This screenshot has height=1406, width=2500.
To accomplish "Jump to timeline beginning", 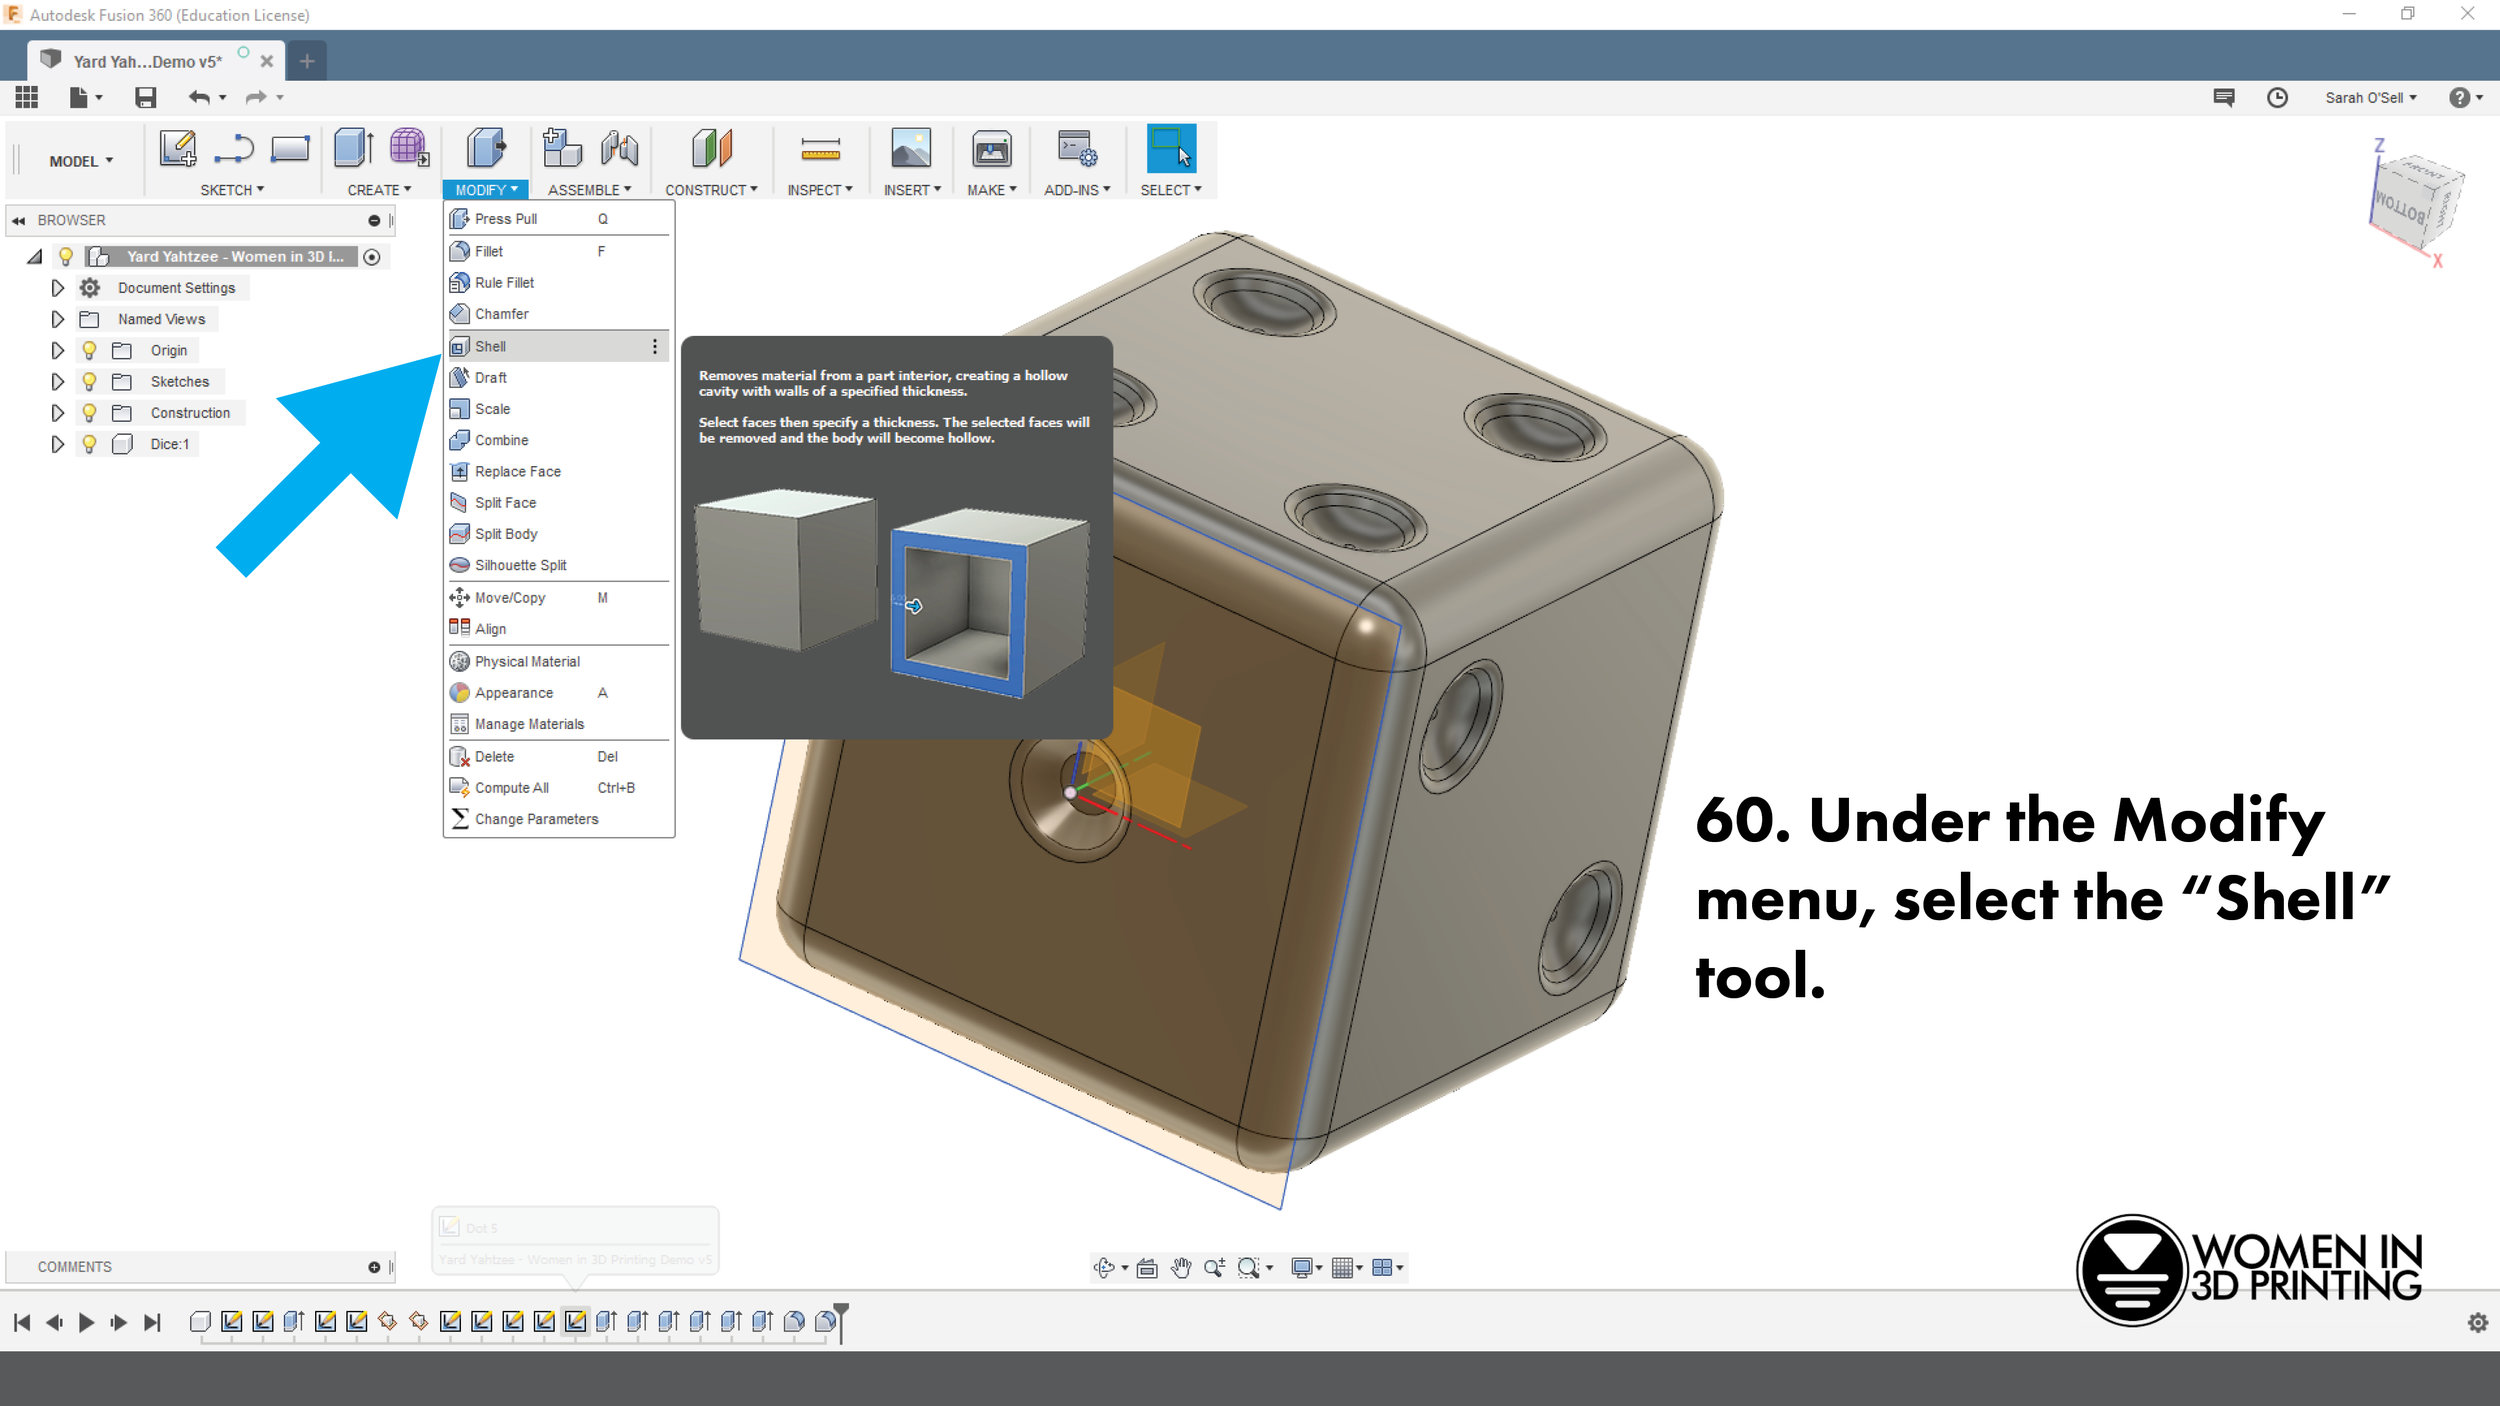I will [x=22, y=1323].
